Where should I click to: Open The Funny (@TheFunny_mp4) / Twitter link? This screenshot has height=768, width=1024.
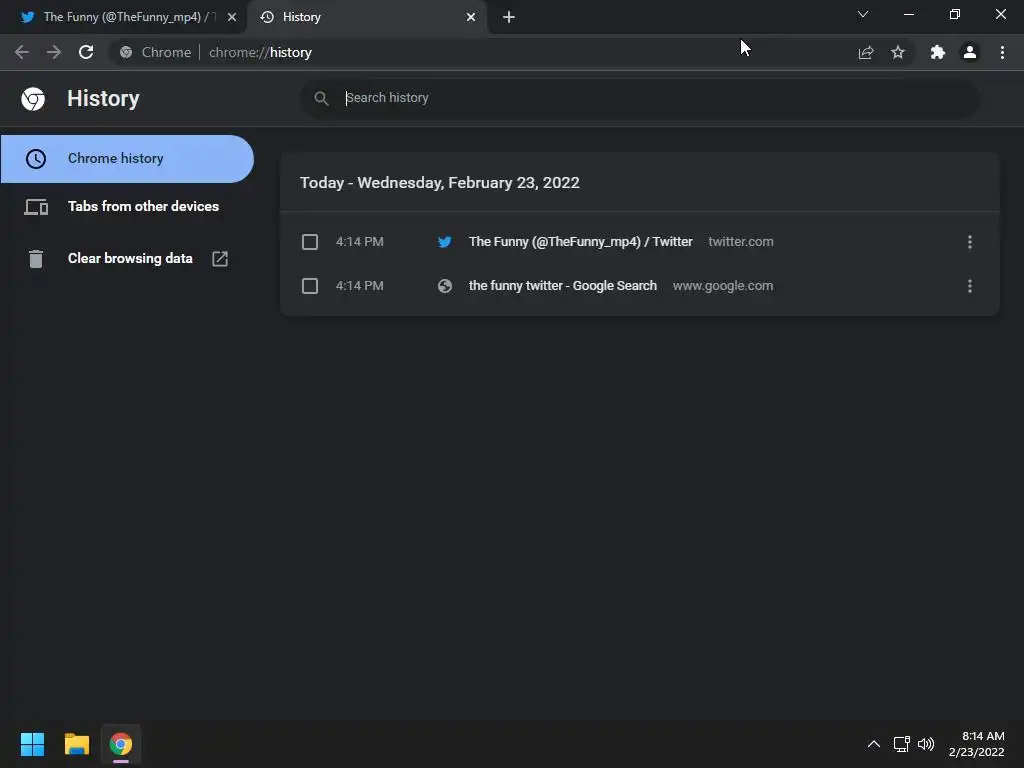(581, 242)
